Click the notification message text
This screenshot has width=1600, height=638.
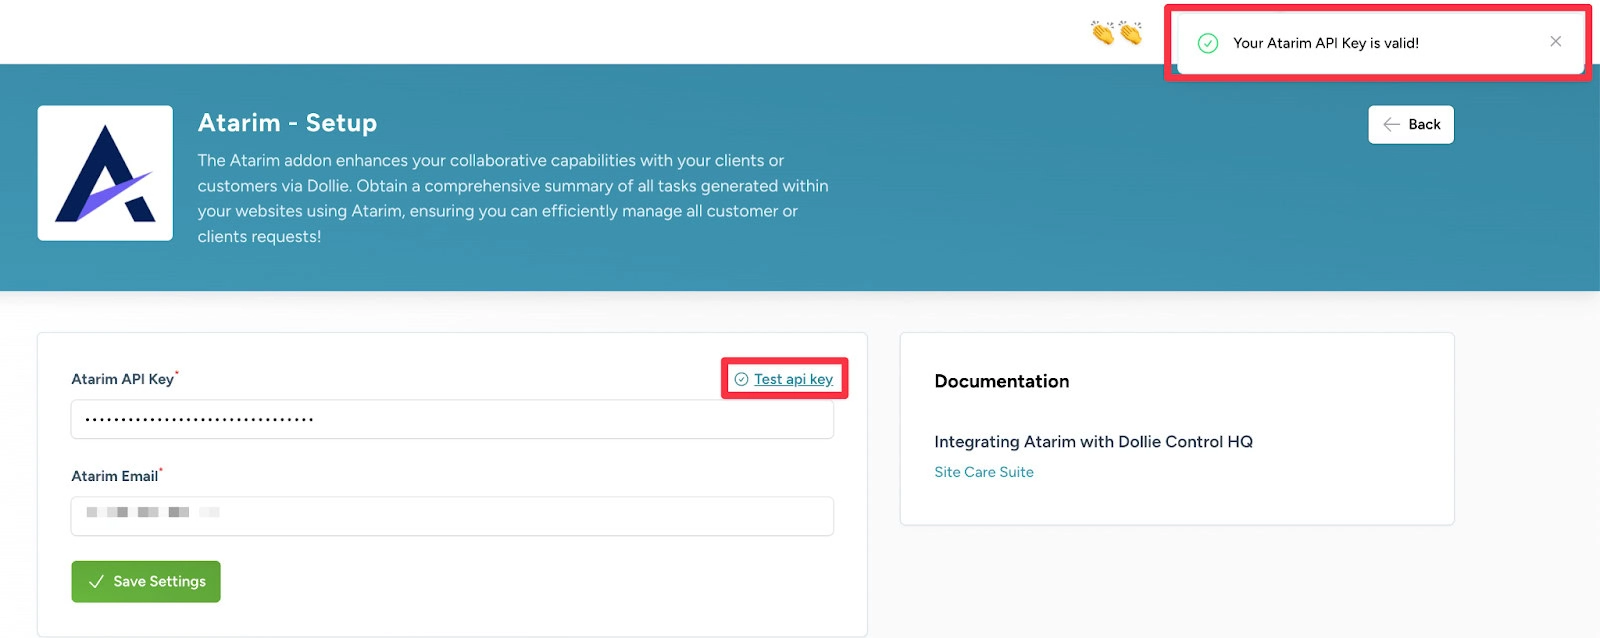[x=1325, y=43]
